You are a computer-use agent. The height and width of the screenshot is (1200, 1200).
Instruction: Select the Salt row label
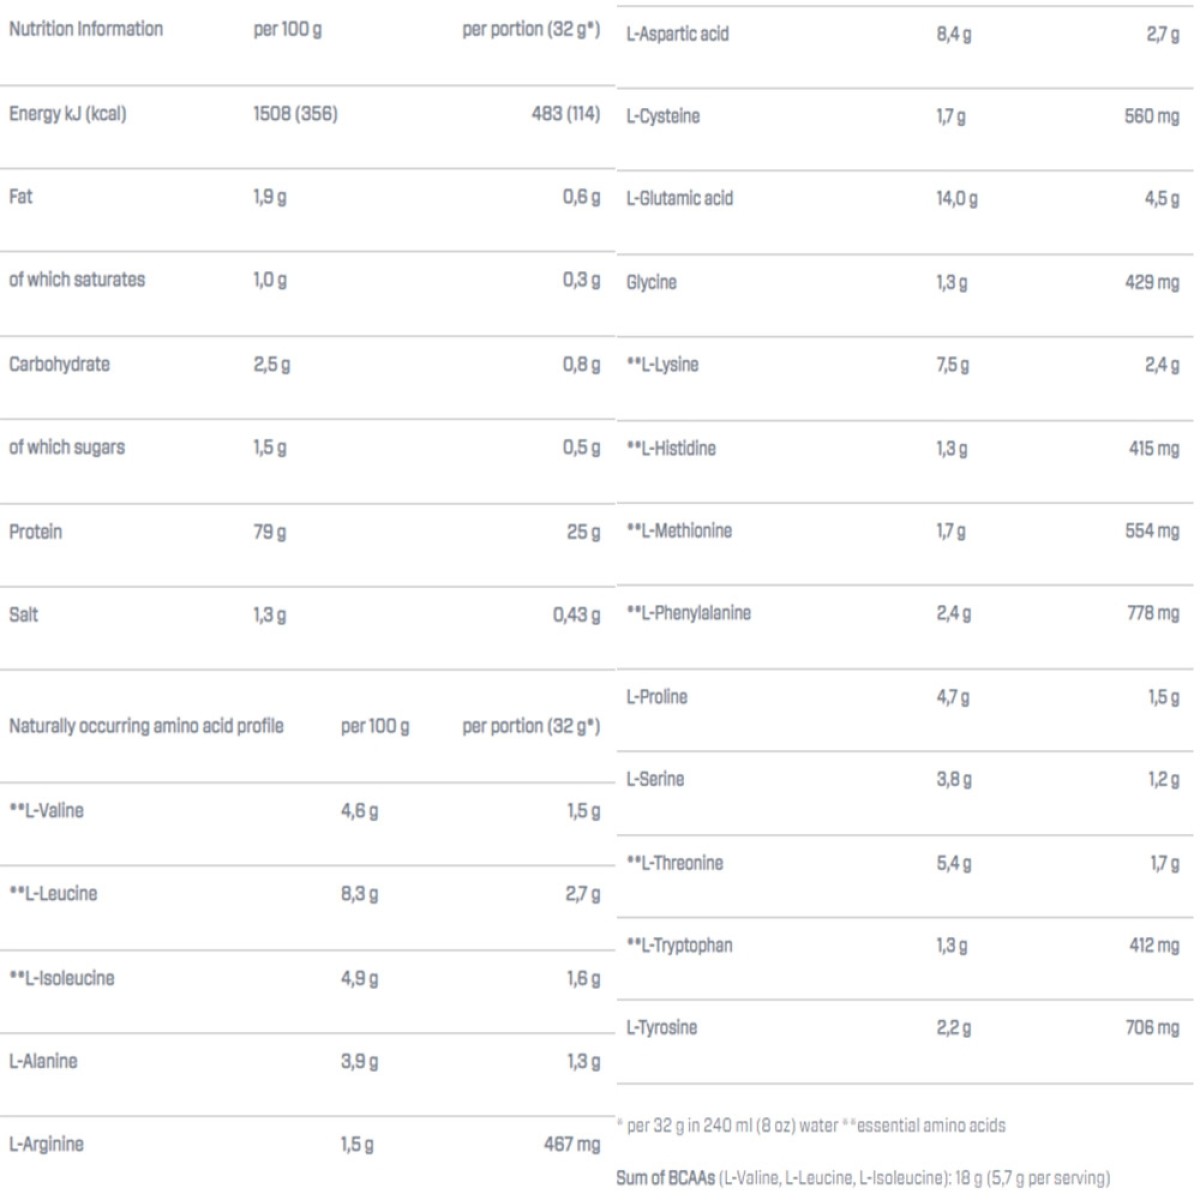23,615
